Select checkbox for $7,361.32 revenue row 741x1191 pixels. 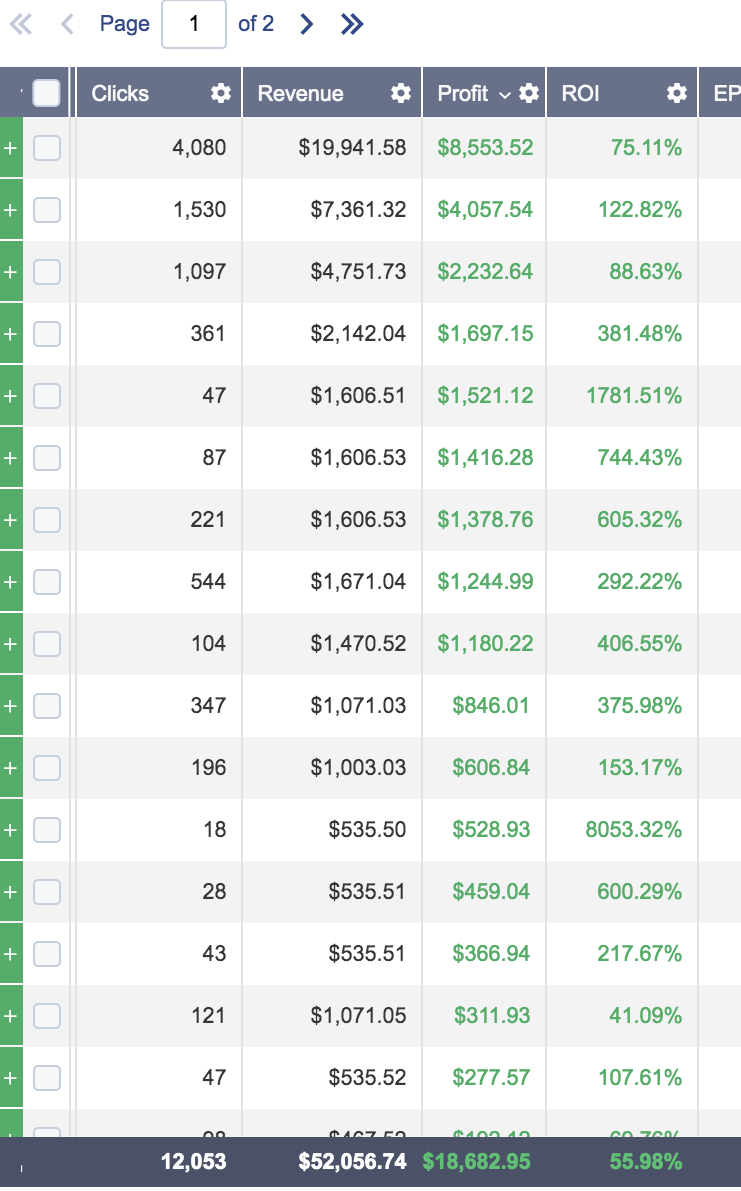pos(47,210)
